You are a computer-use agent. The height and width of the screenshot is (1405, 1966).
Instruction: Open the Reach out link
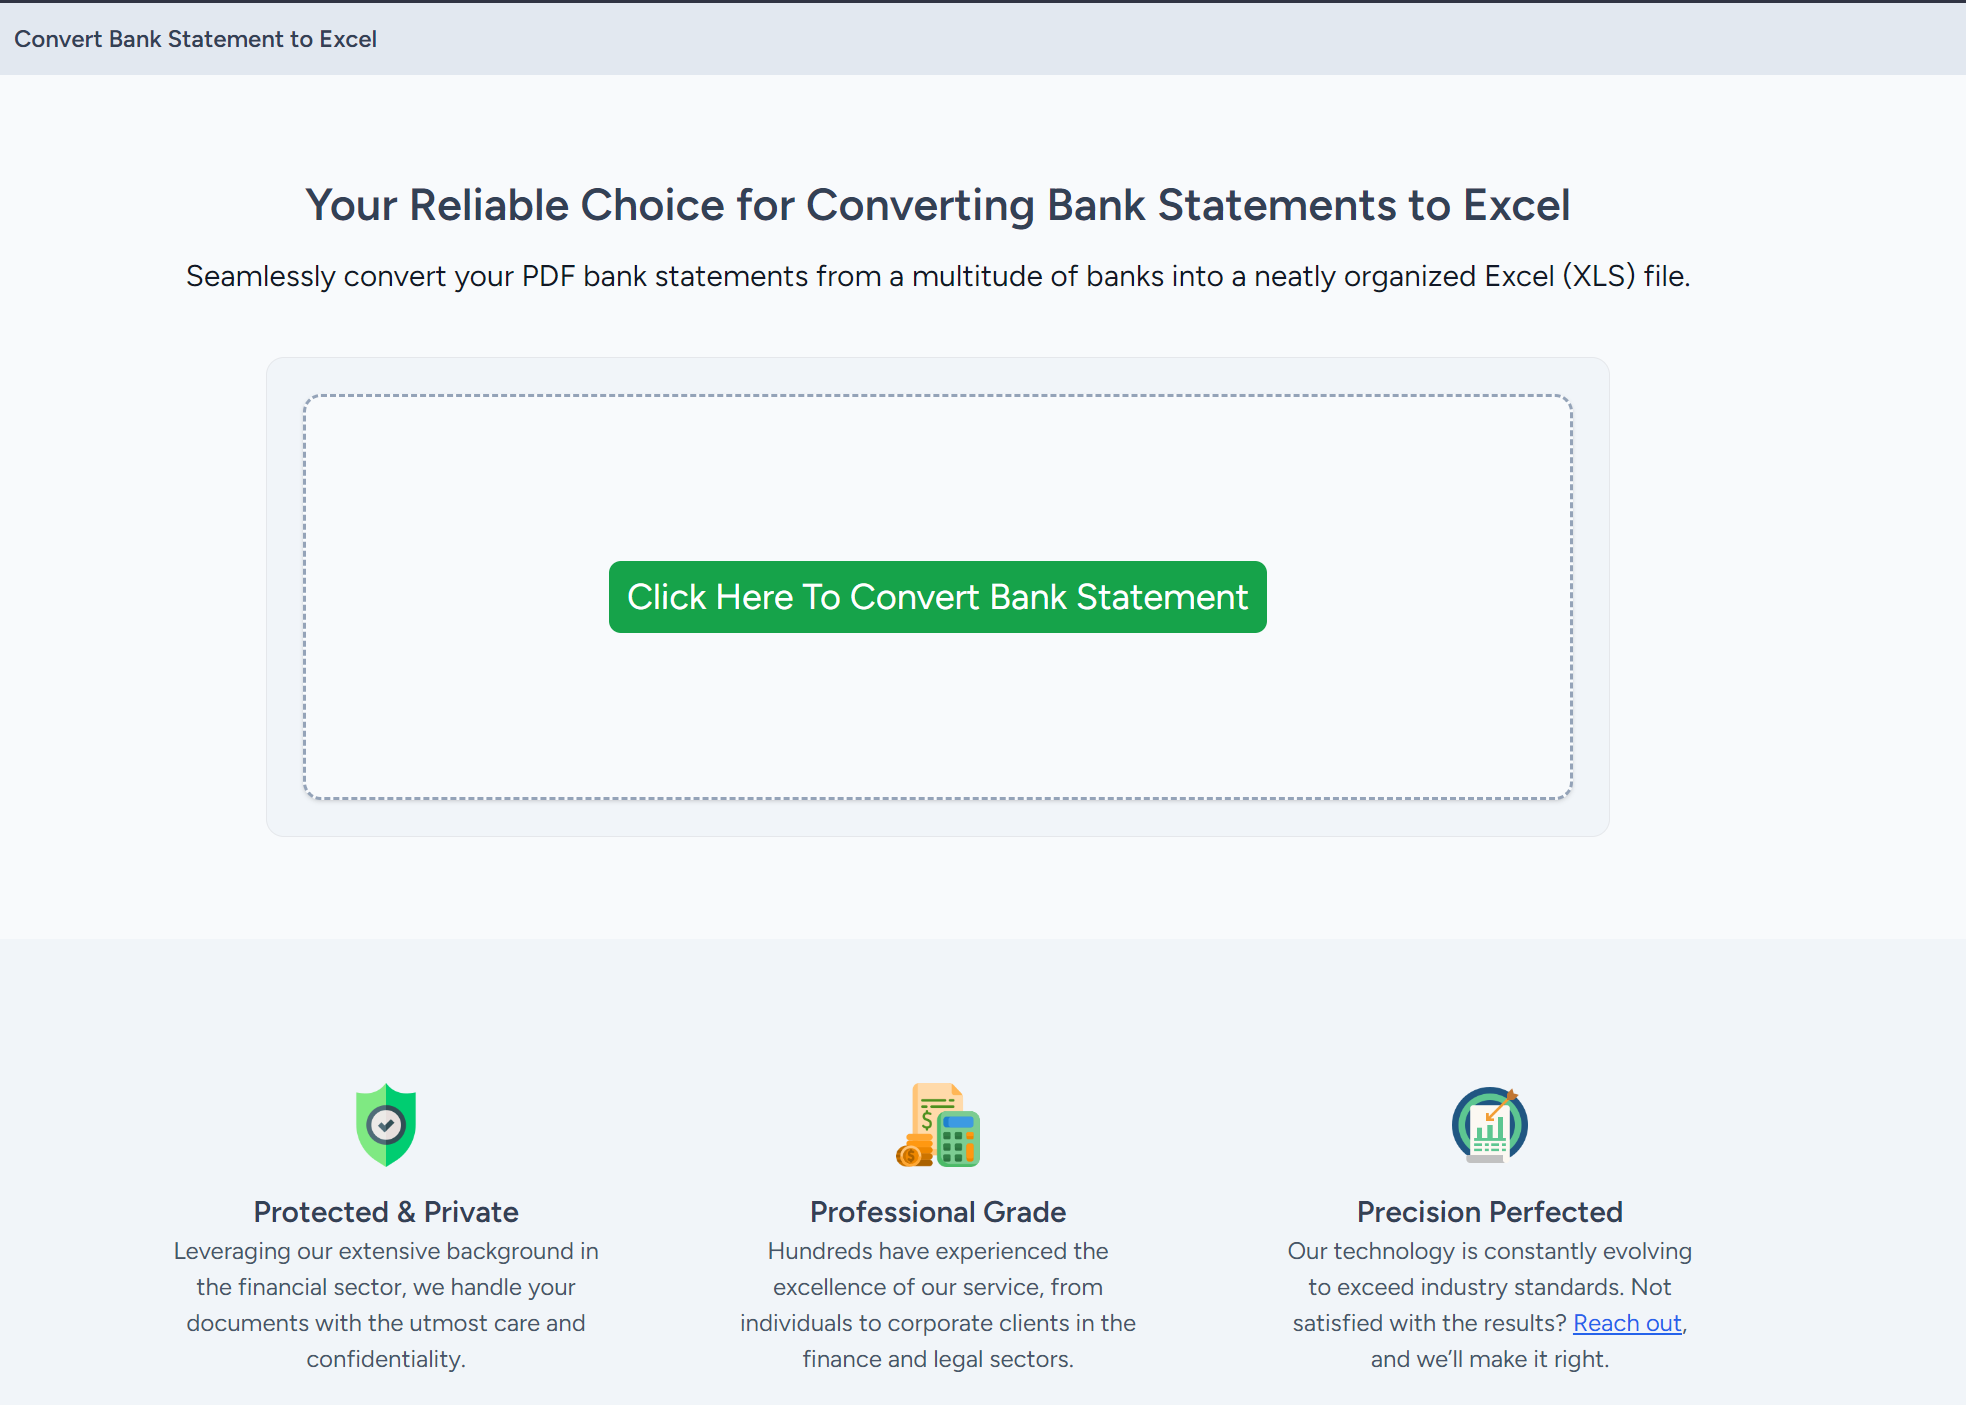point(1627,1323)
